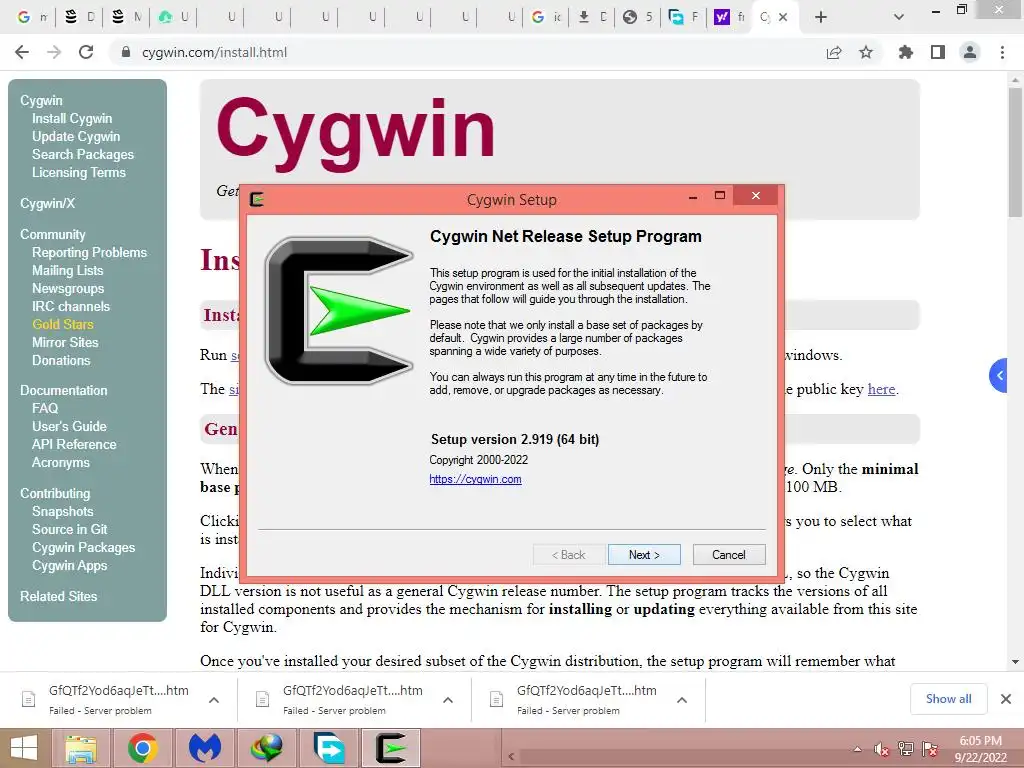Go back in Chrome browser
Screen dimensions: 1024x768
pos(22,52)
